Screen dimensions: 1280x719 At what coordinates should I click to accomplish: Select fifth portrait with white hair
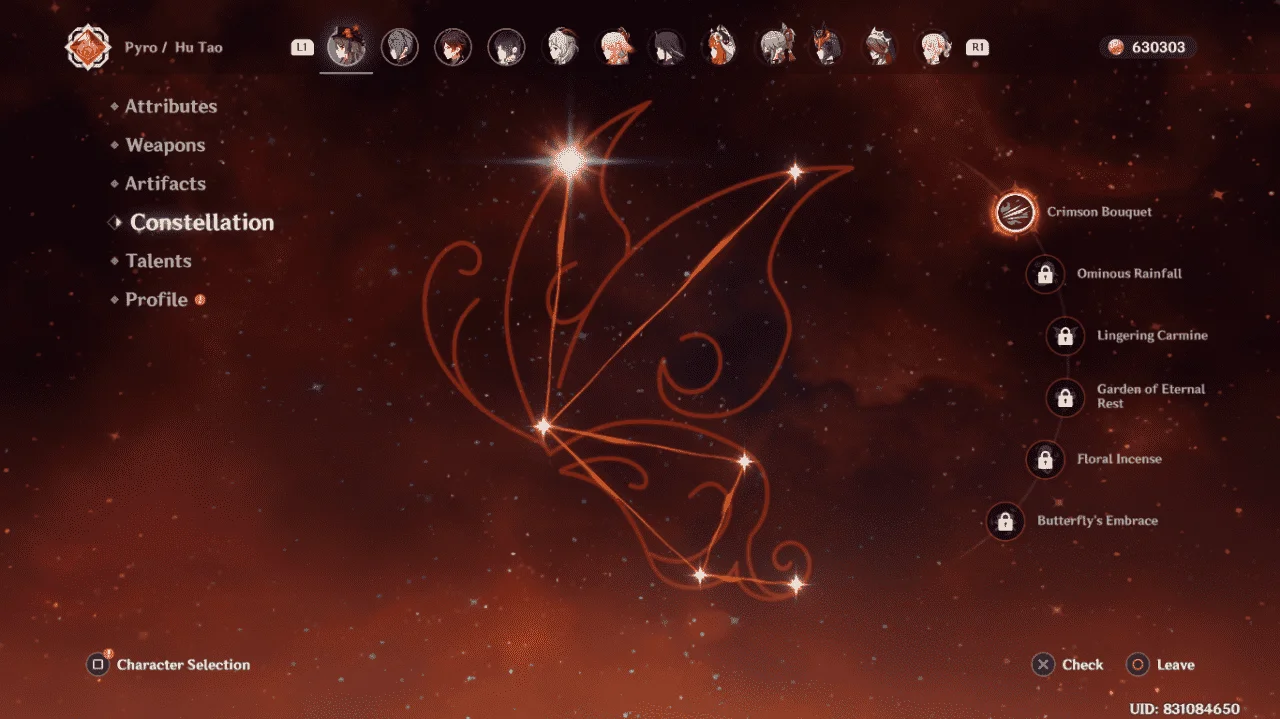coord(560,47)
